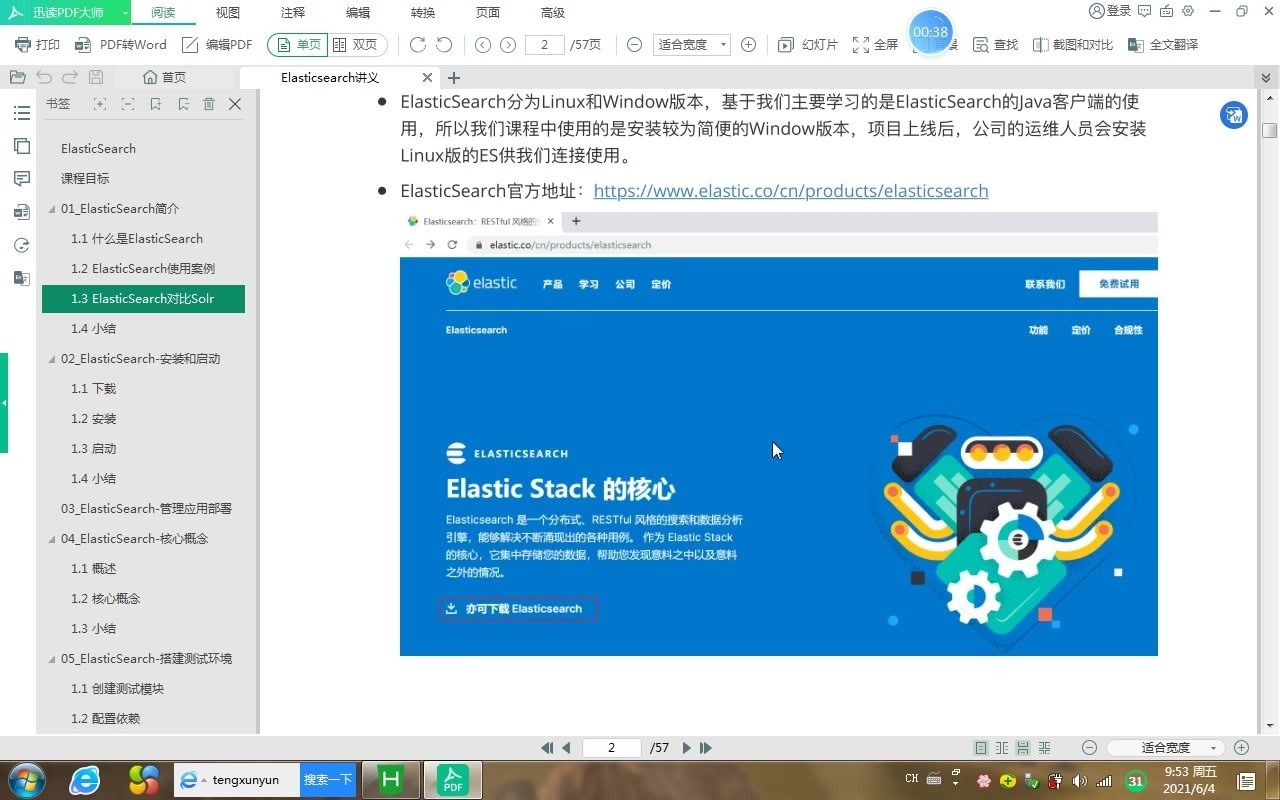Viewport: 1280px width, 800px height.
Task: Click vertical scrollbar down arrow
Action: click(1270, 726)
